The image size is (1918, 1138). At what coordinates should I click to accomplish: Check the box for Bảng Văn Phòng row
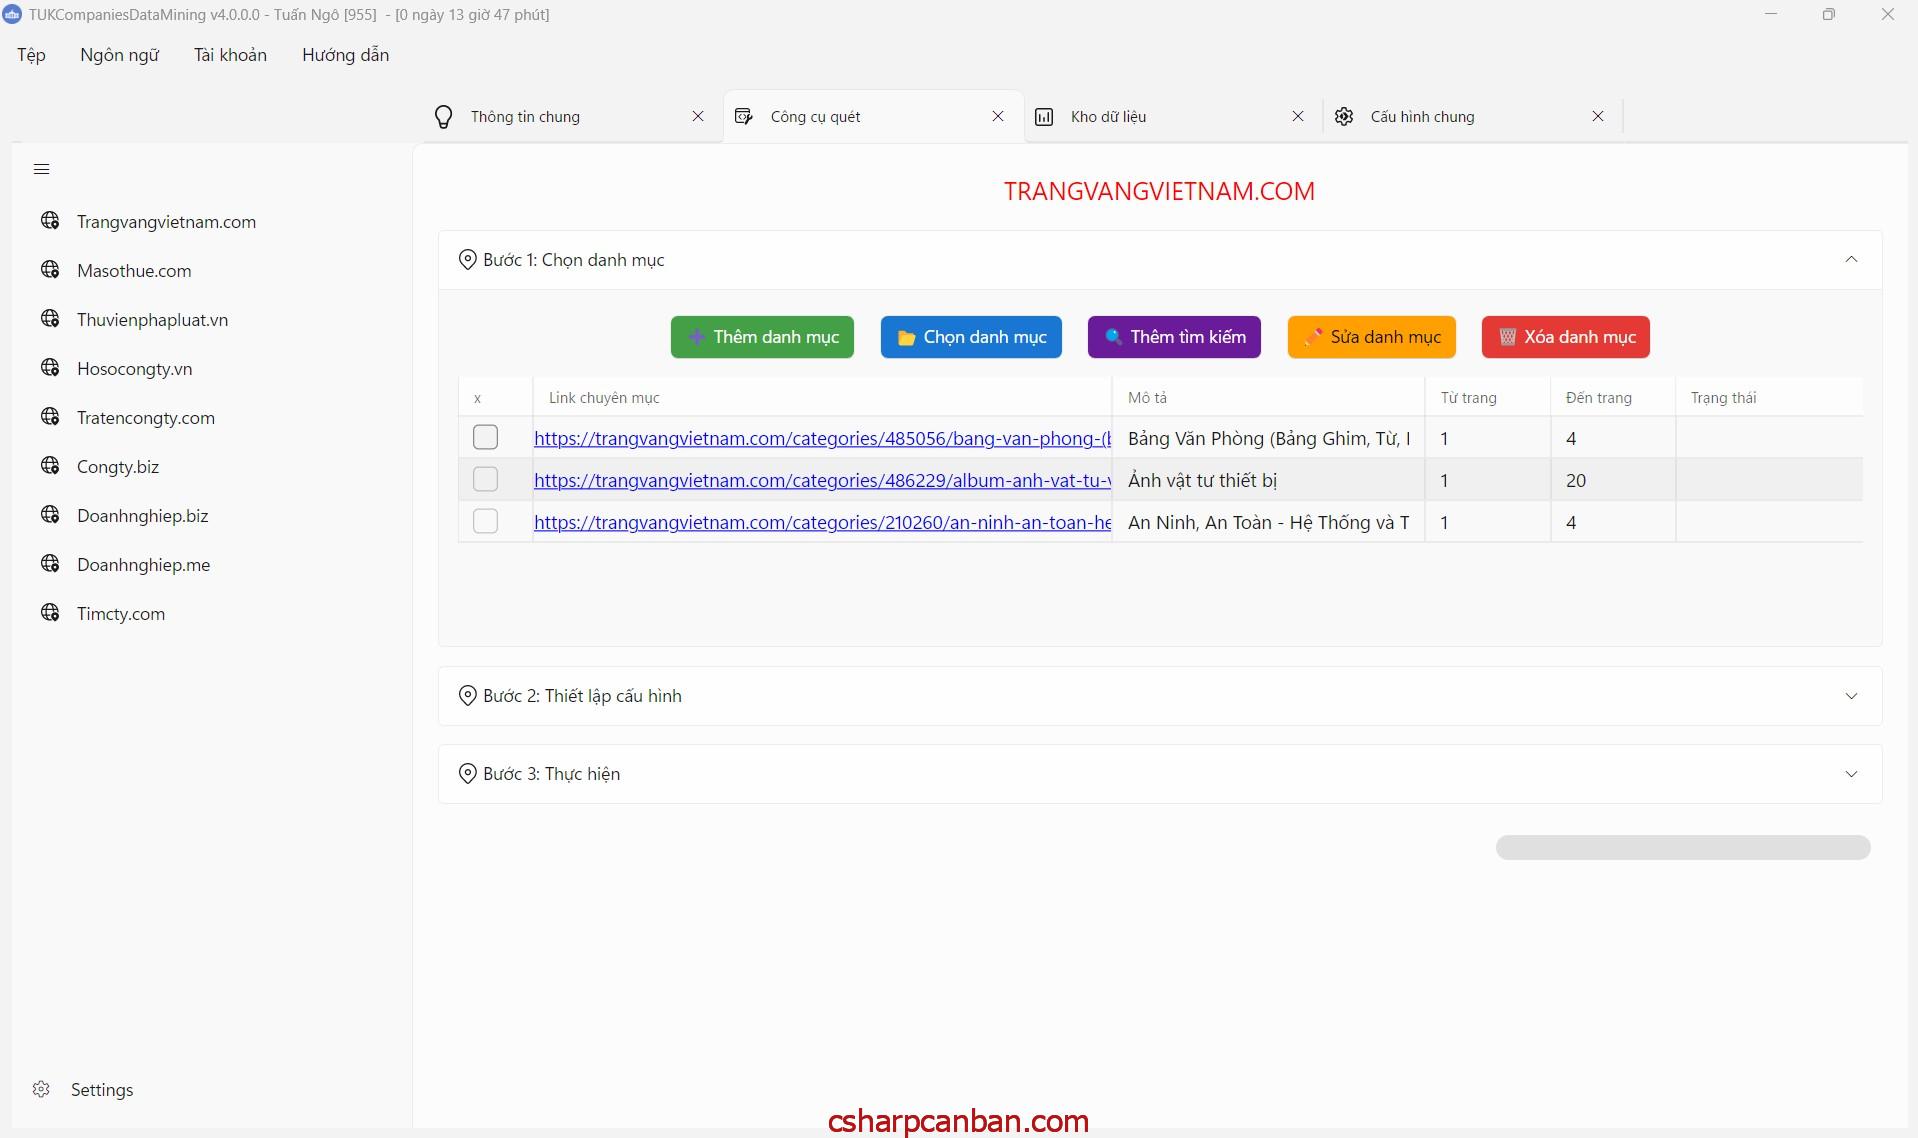(485, 438)
